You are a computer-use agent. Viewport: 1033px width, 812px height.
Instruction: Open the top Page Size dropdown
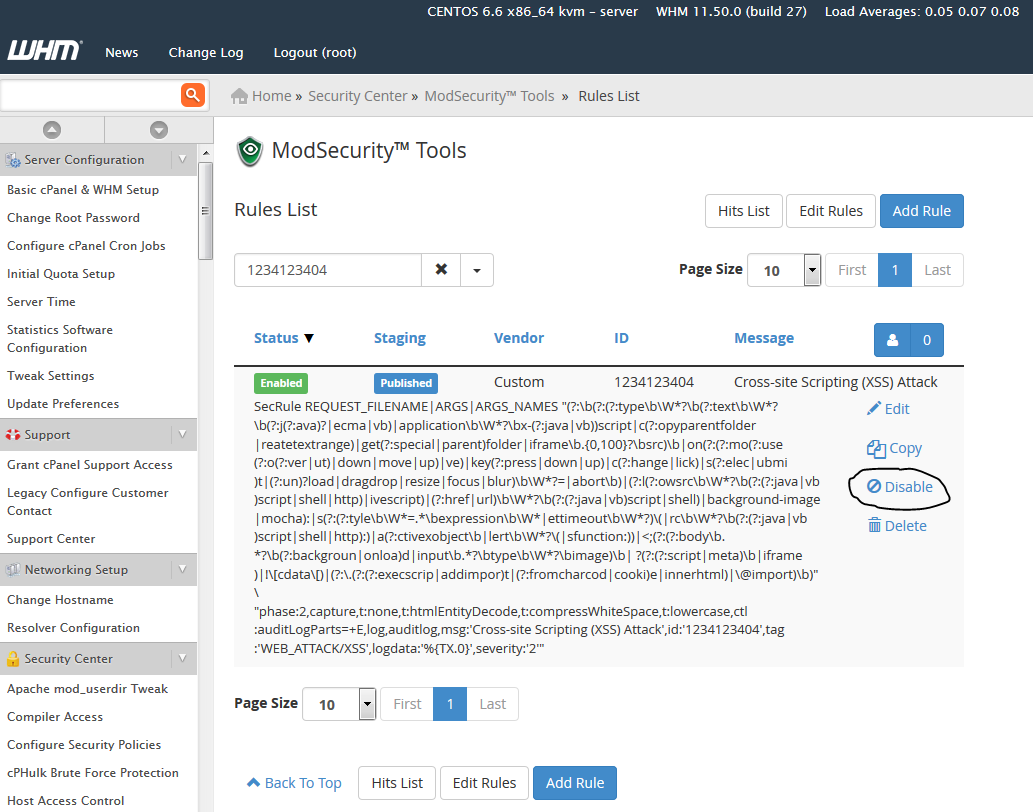(x=812, y=270)
